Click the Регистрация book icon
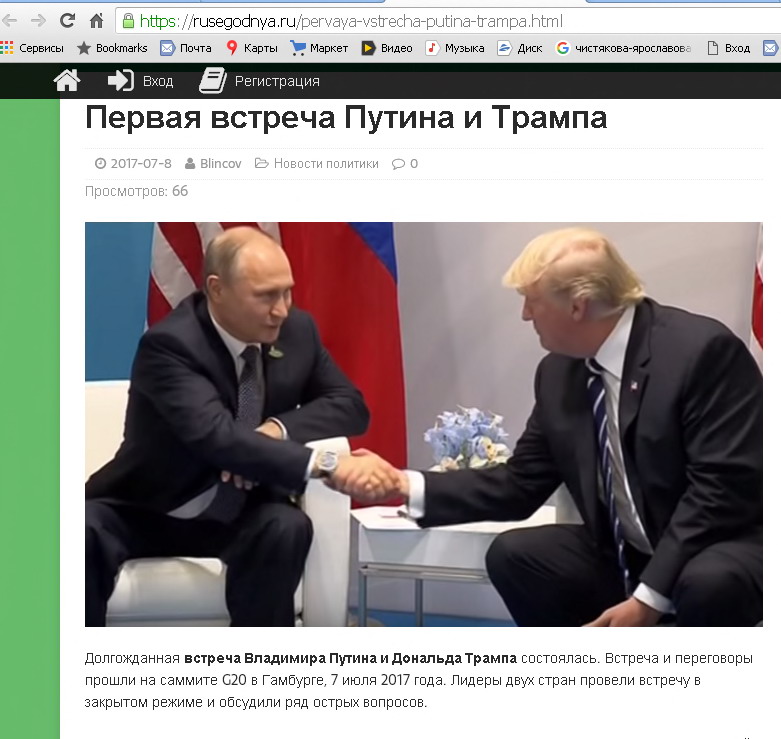The width and height of the screenshot is (781, 739). point(213,80)
